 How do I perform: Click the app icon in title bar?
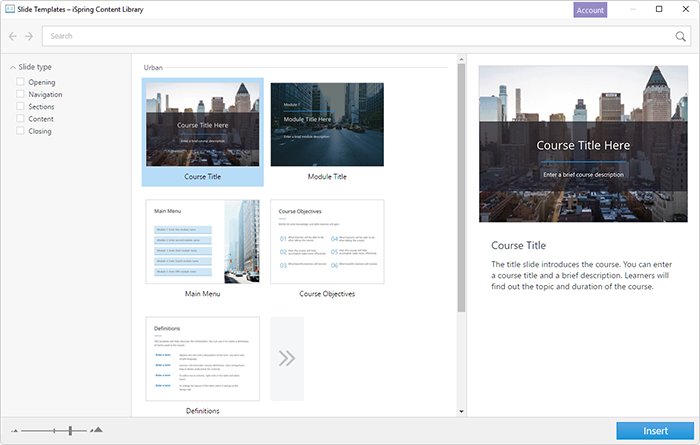[9, 9]
